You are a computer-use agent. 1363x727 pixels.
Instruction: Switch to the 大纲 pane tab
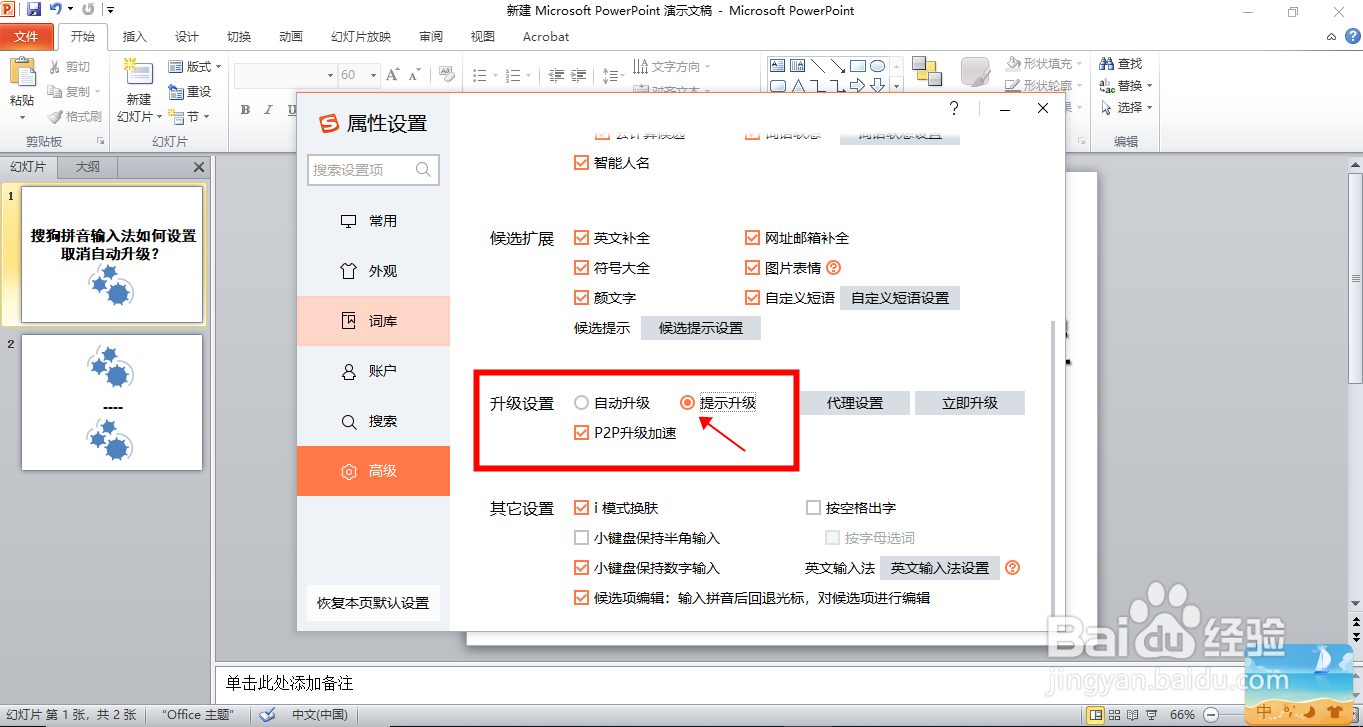point(88,167)
